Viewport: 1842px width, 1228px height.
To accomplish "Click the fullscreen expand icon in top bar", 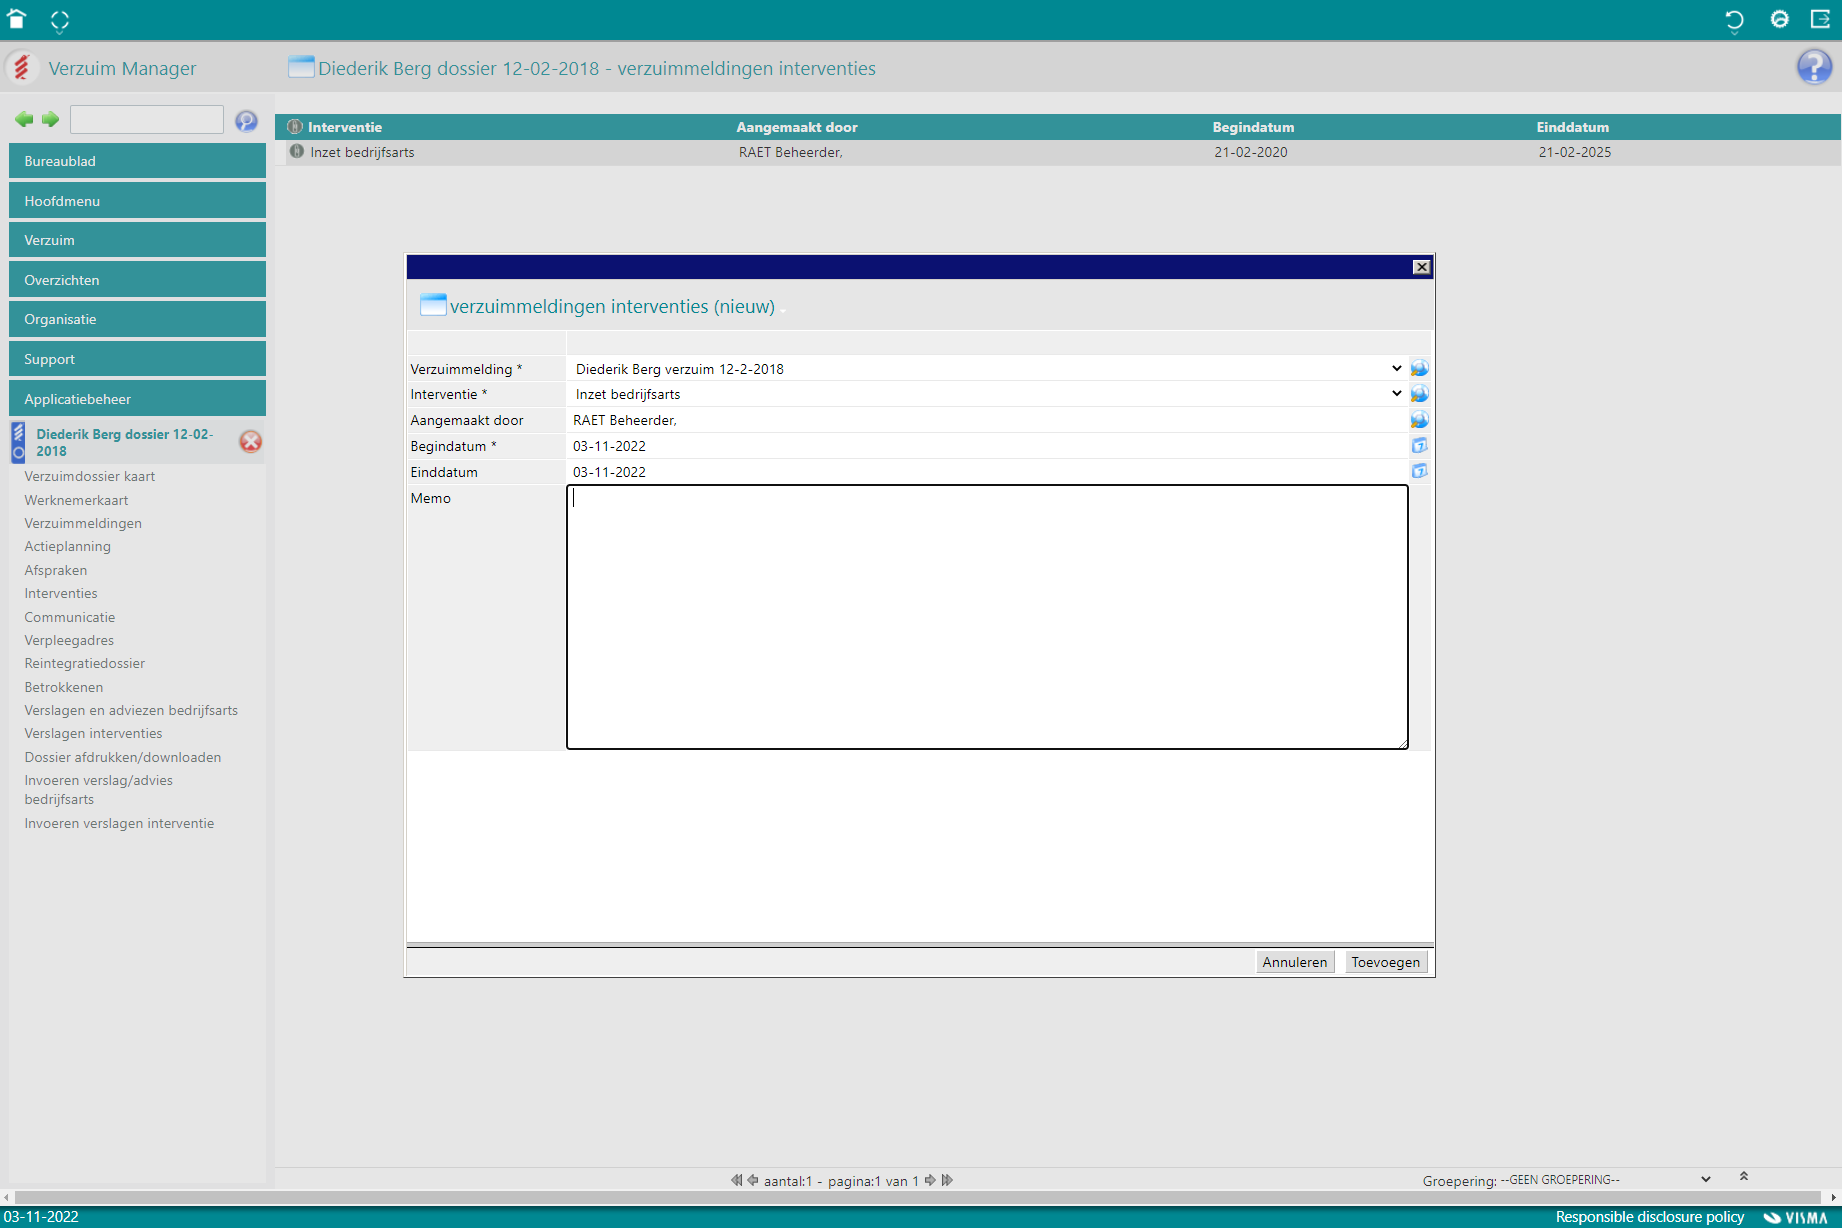I will pos(60,20).
